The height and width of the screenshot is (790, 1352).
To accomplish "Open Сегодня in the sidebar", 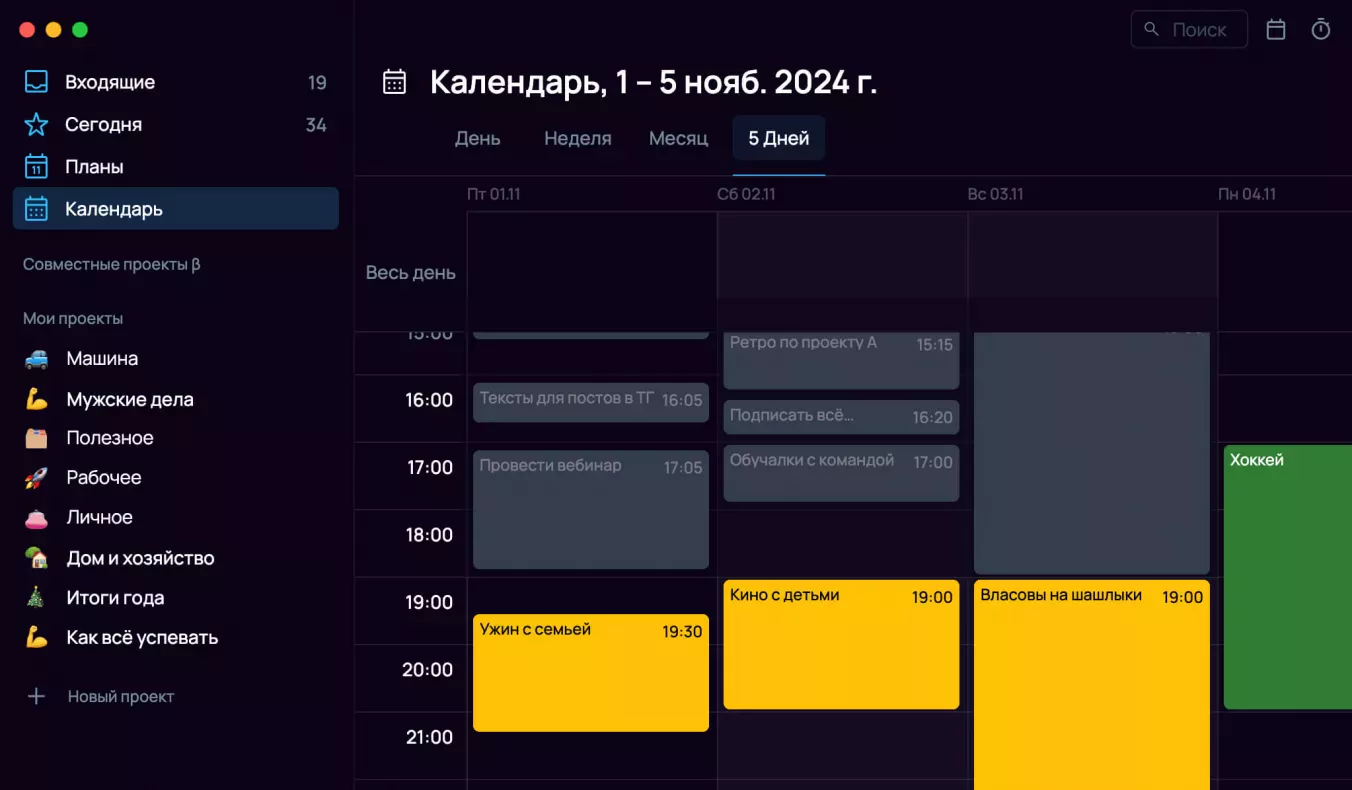I will (x=176, y=124).
